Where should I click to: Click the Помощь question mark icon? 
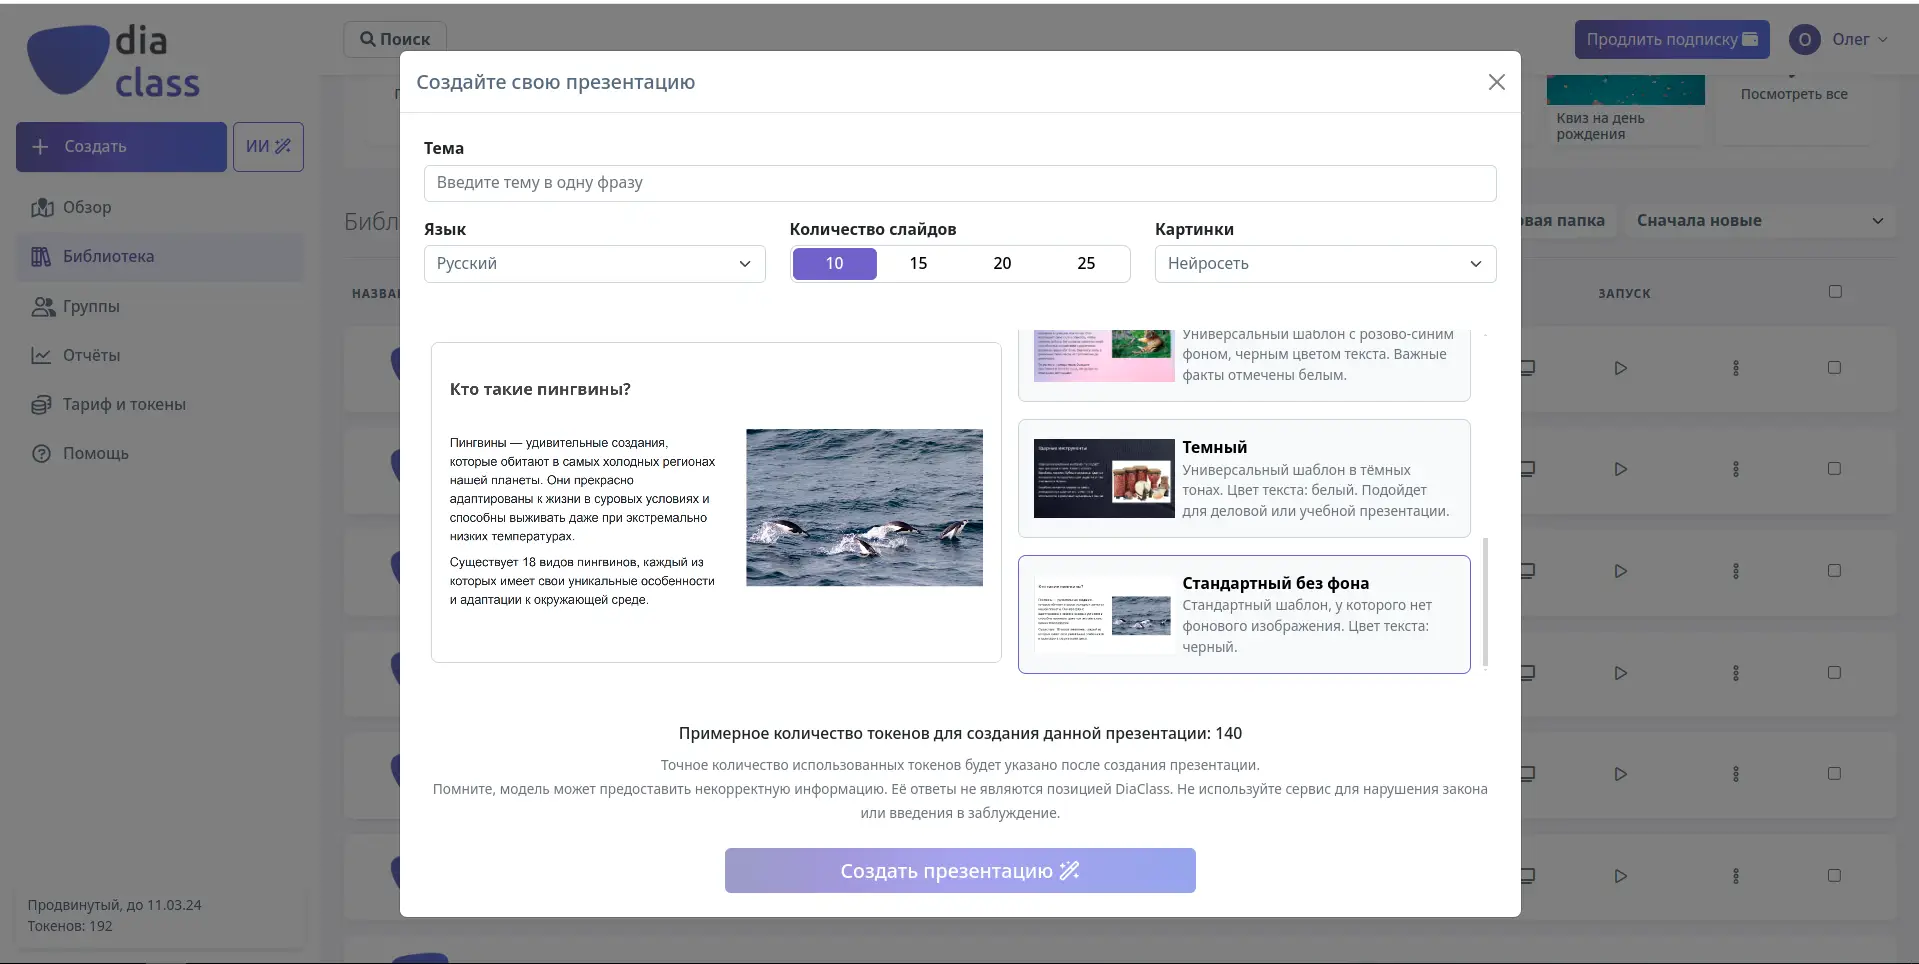pyautogui.click(x=41, y=454)
